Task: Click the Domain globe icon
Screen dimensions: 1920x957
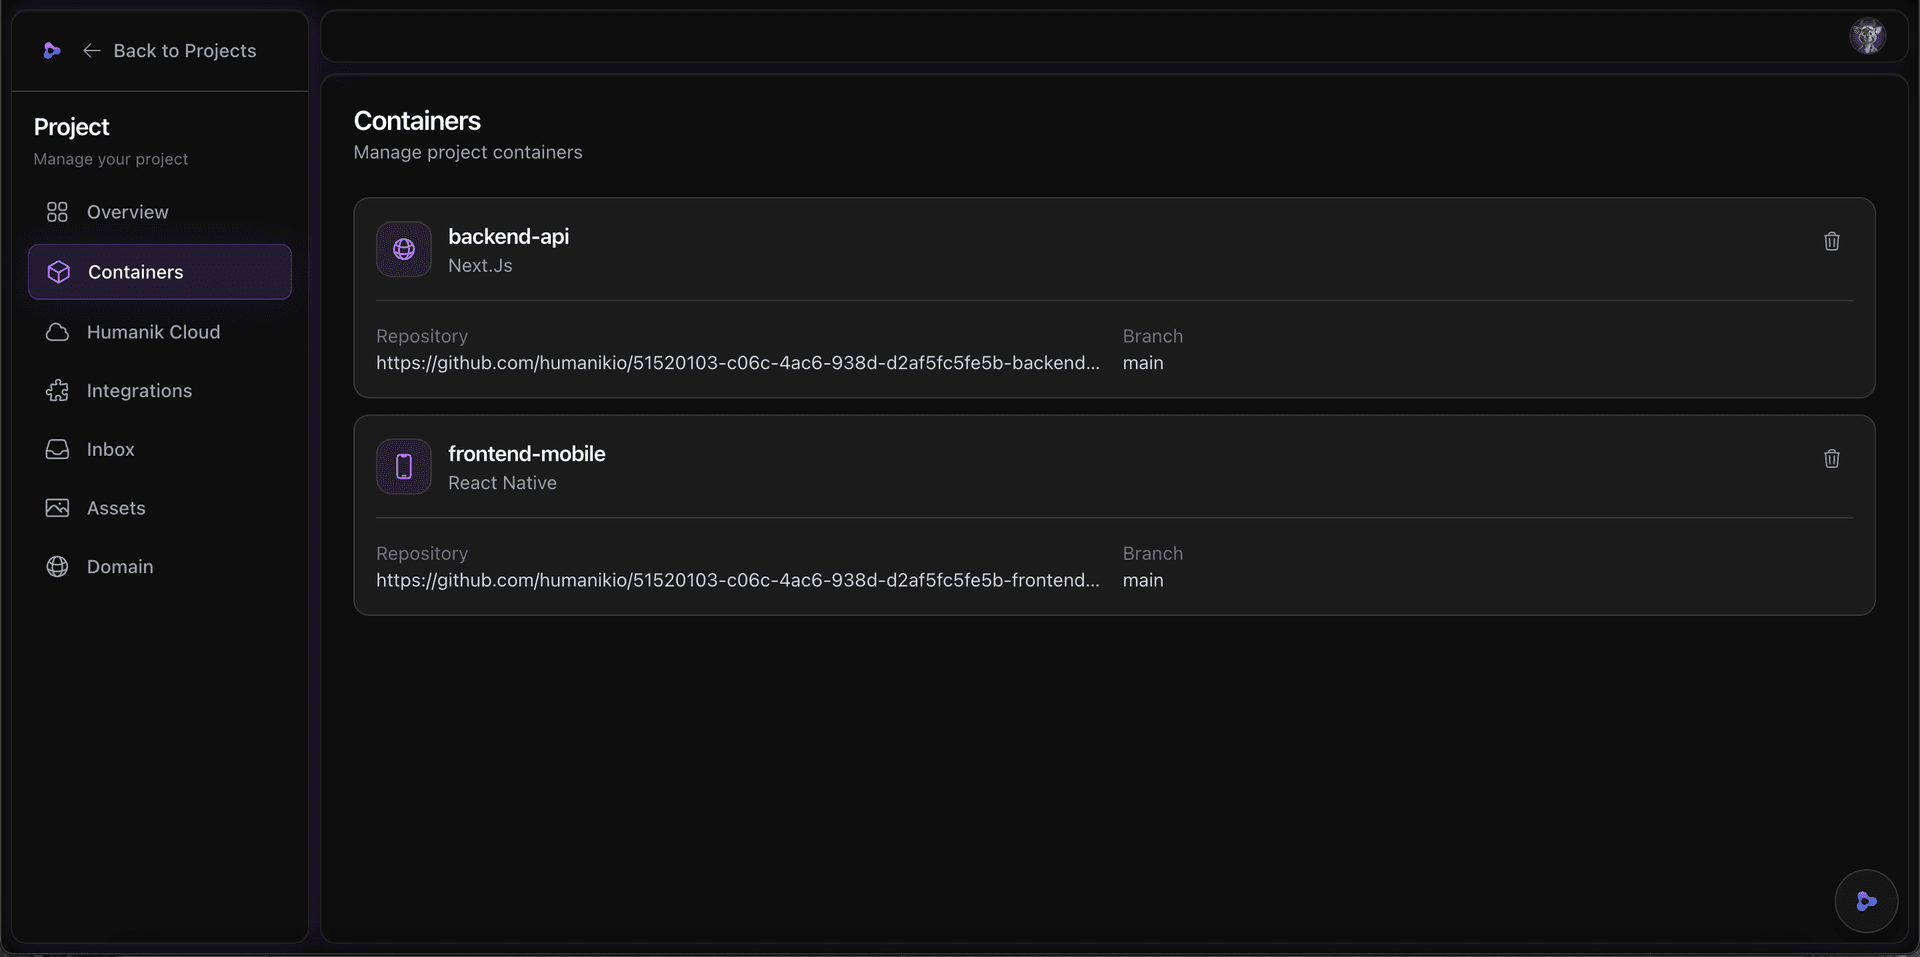Action: pos(57,566)
